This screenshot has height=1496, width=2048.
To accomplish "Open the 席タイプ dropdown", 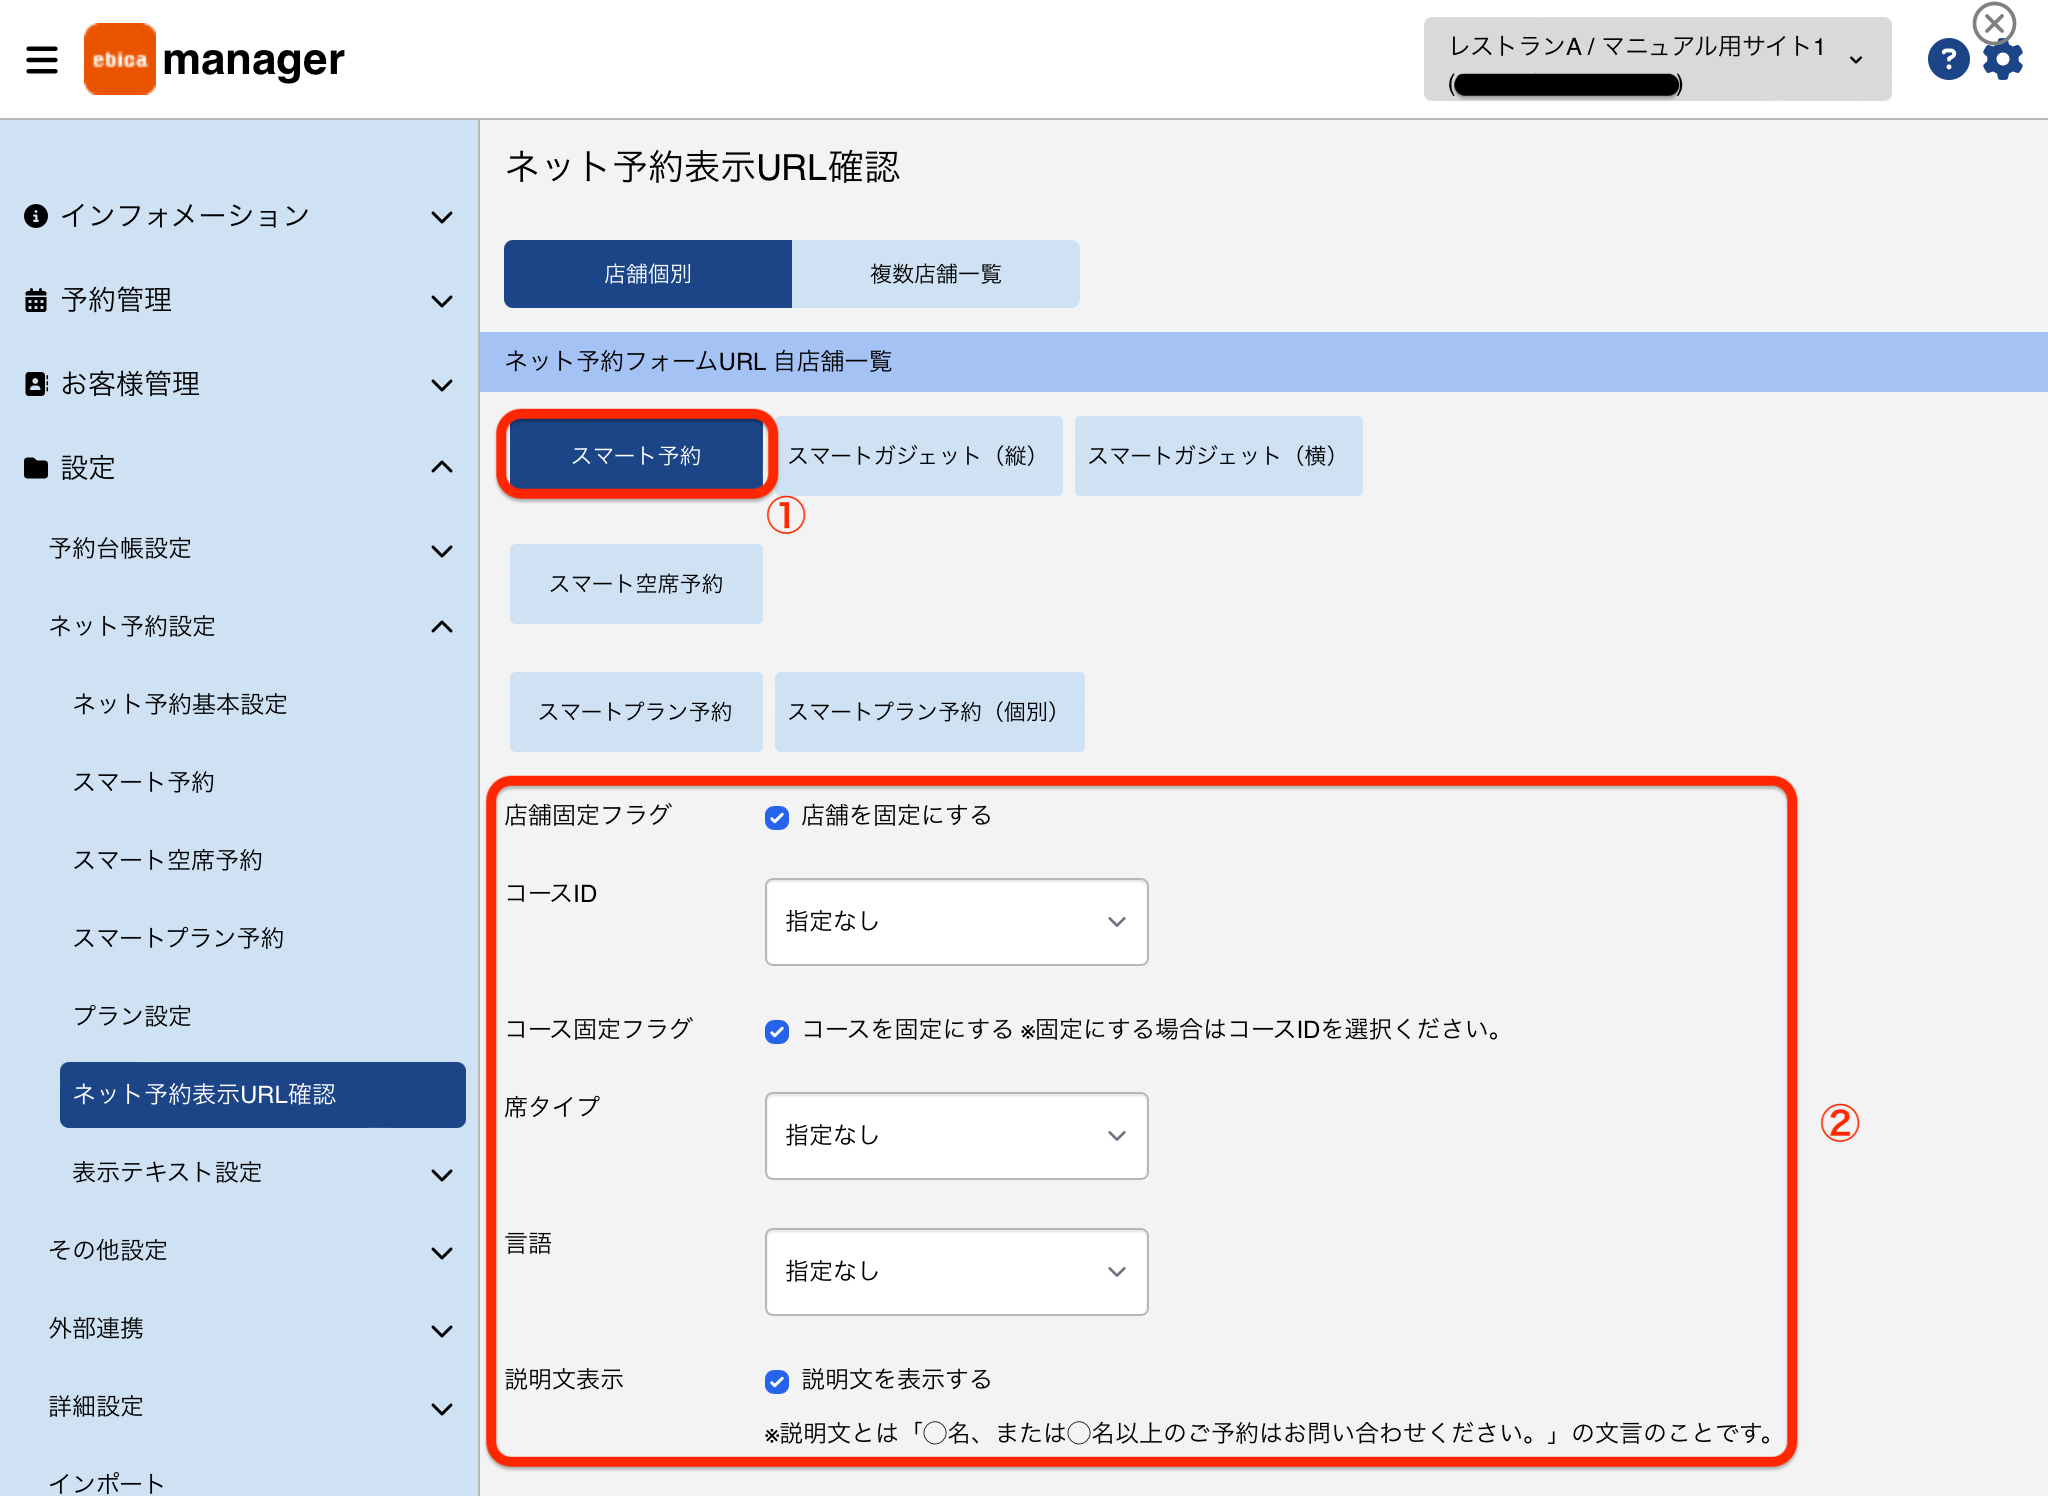I will [x=956, y=1136].
